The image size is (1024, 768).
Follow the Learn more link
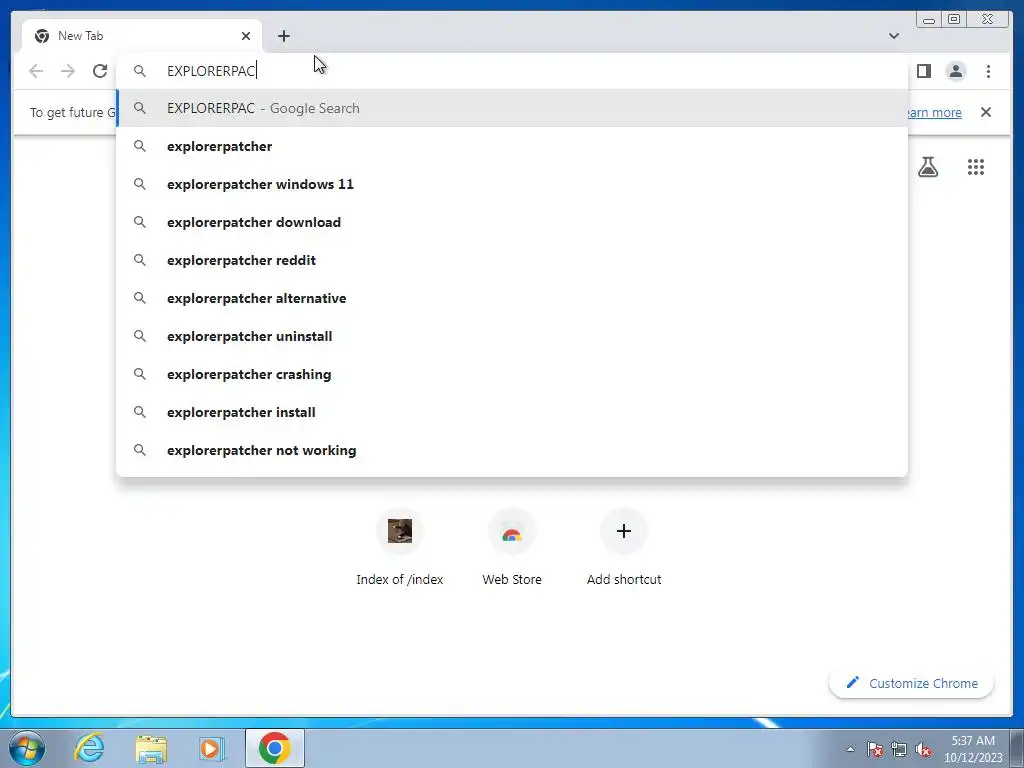point(934,112)
